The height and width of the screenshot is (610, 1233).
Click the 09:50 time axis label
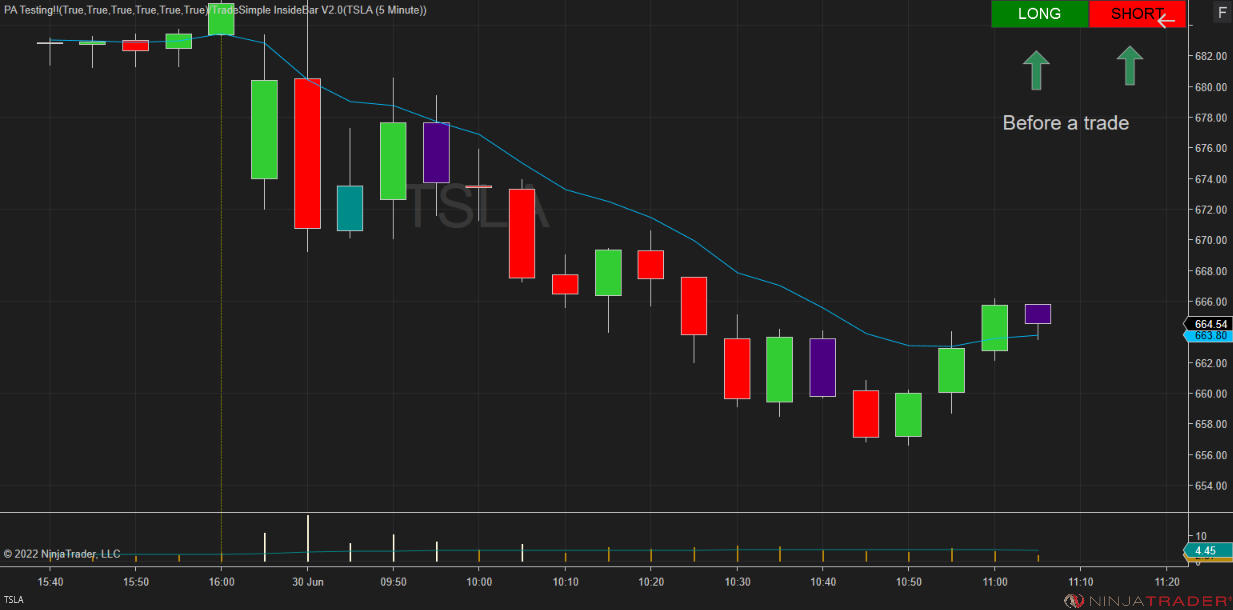[x=394, y=581]
